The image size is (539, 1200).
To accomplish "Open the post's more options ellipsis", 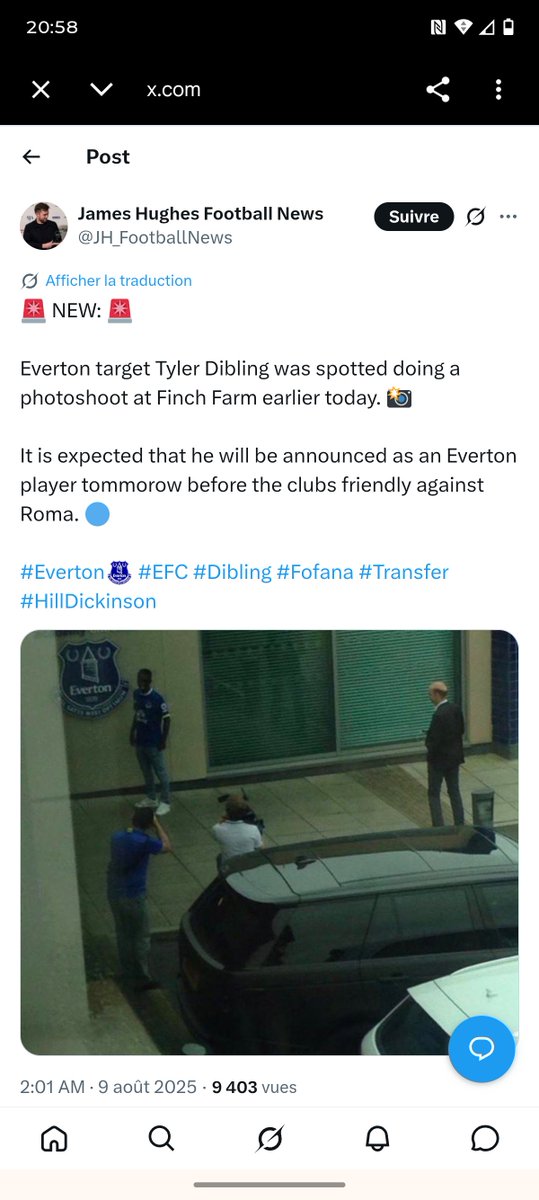I will coord(508,217).
